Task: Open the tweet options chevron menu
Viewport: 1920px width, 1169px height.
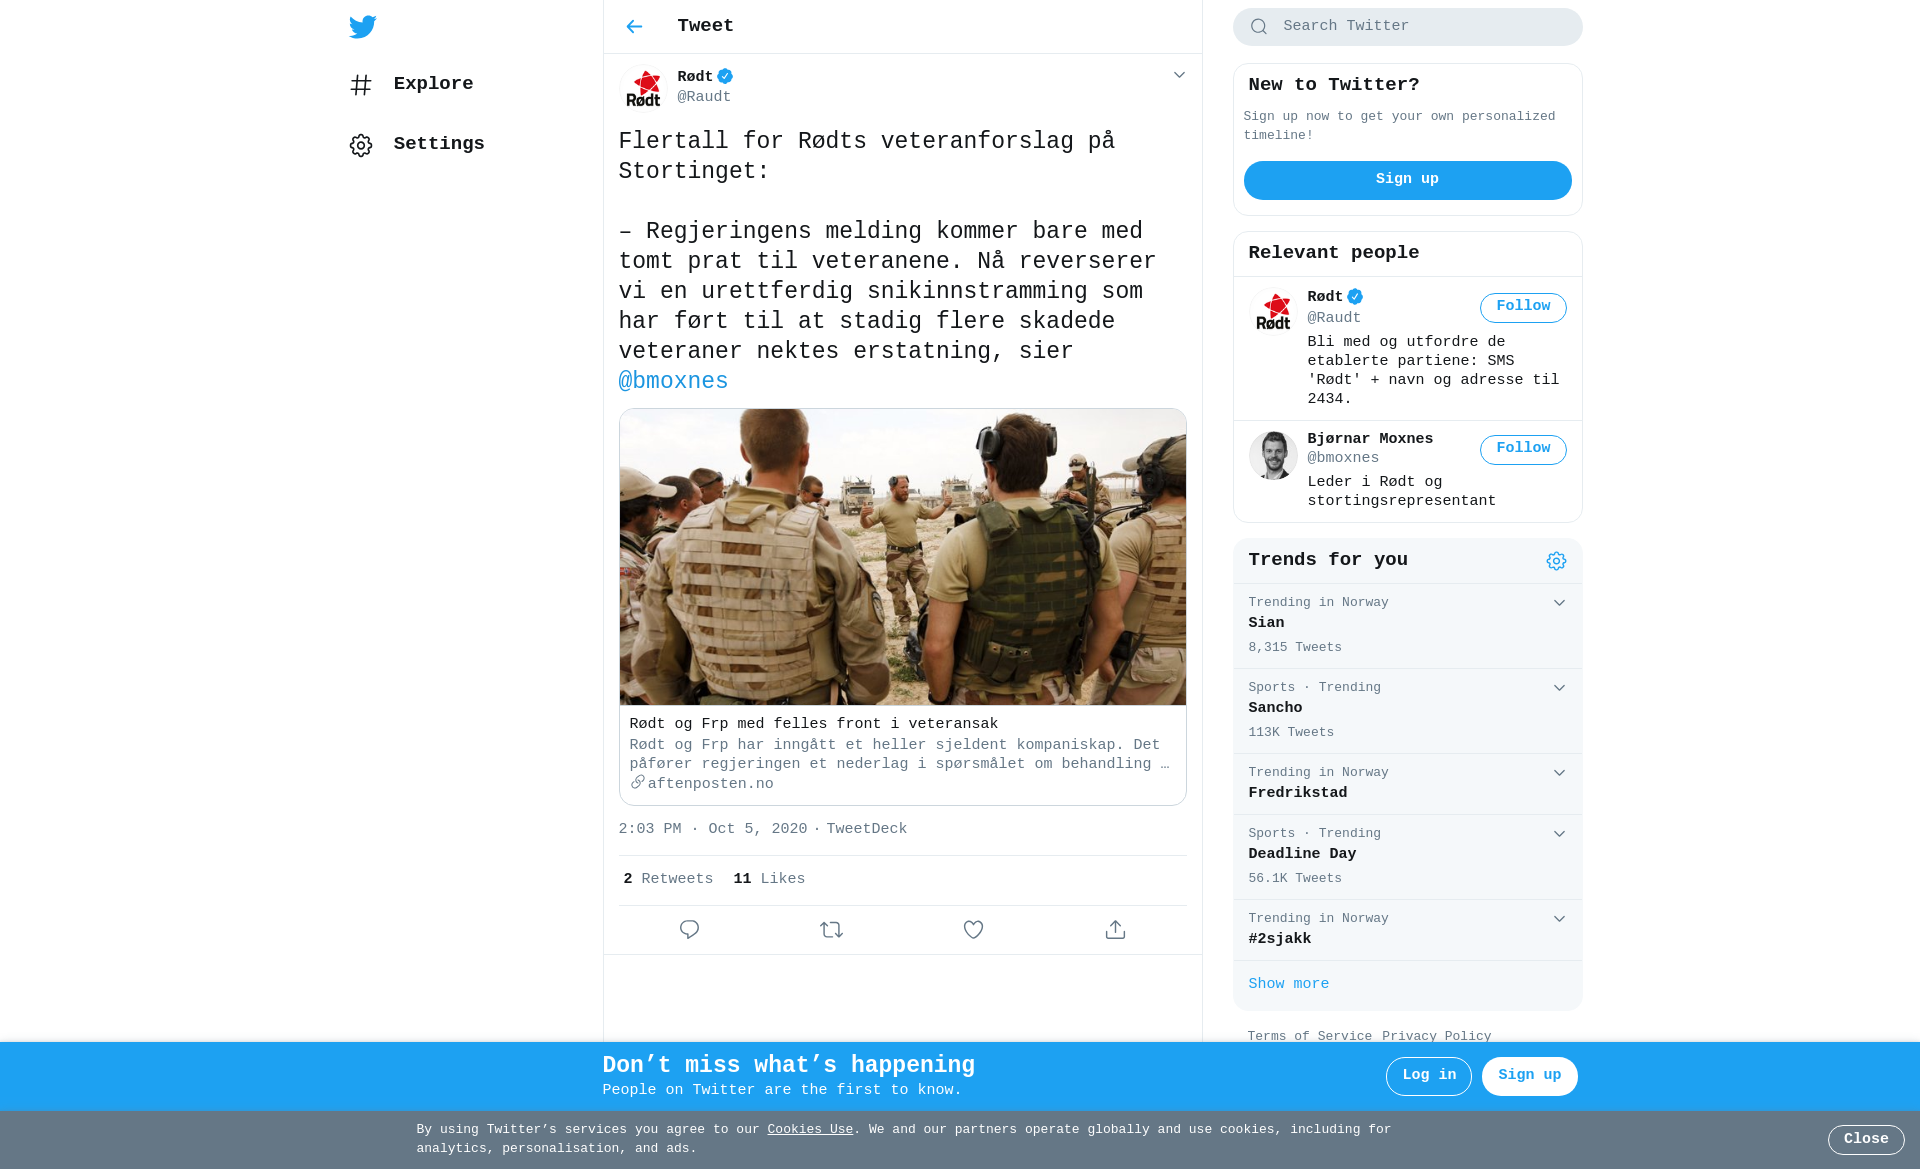Action: tap(1179, 75)
